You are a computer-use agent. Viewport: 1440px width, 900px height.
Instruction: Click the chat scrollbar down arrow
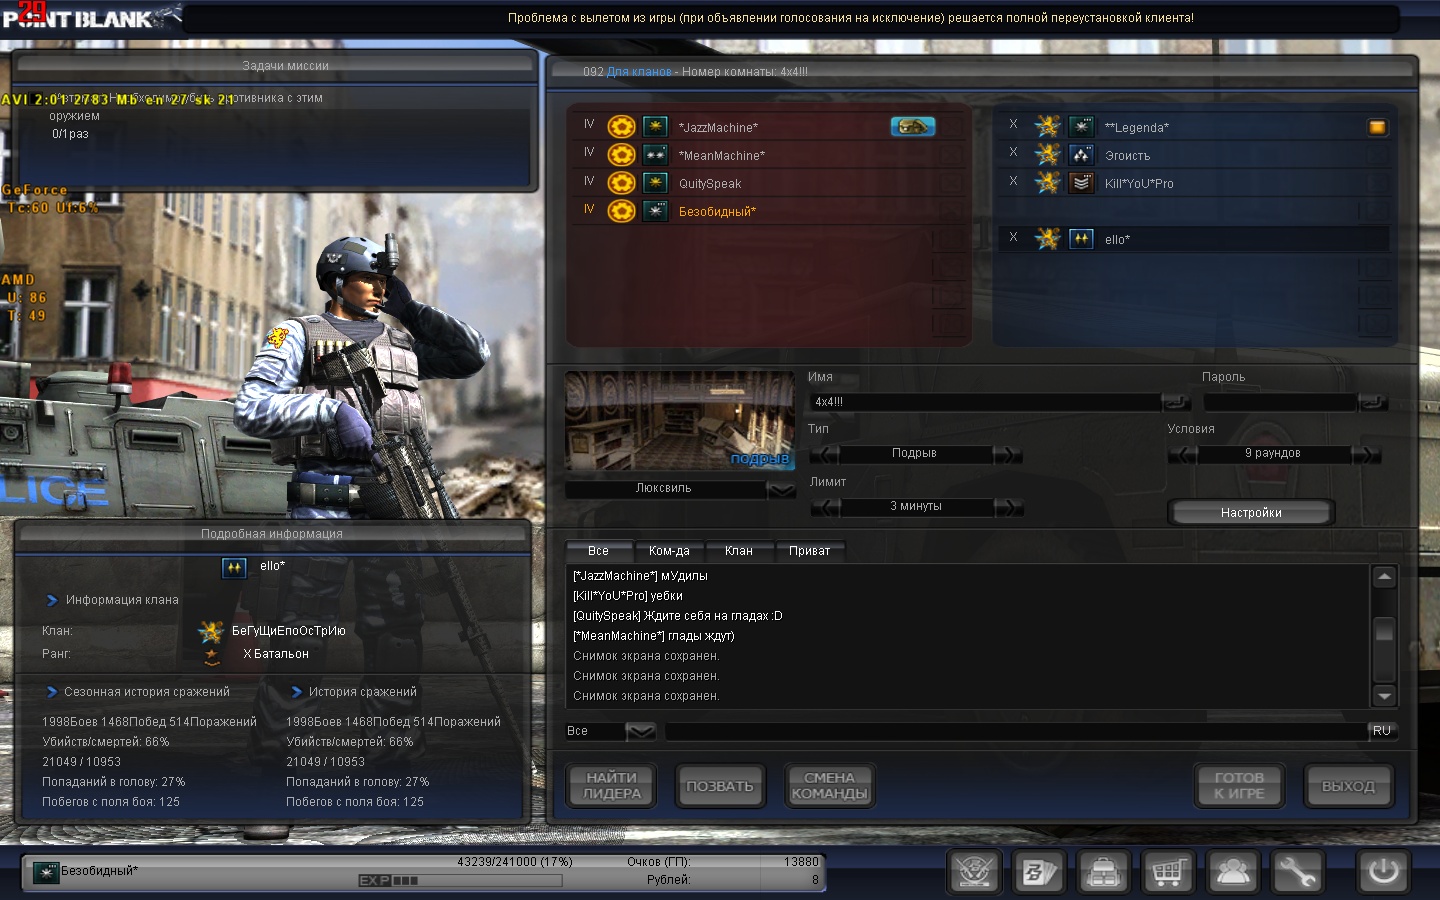pyautogui.click(x=1385, y=696)
